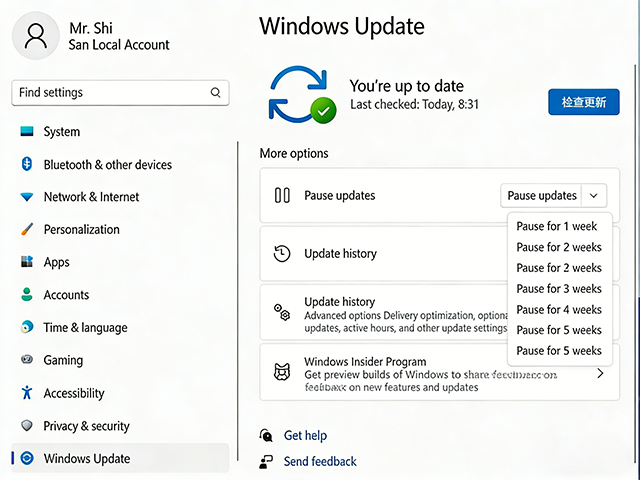The width and height of the screenshot is (640, 480).
Task: Click the Bluetooth icon in sidebar
Action: point(26,165)
